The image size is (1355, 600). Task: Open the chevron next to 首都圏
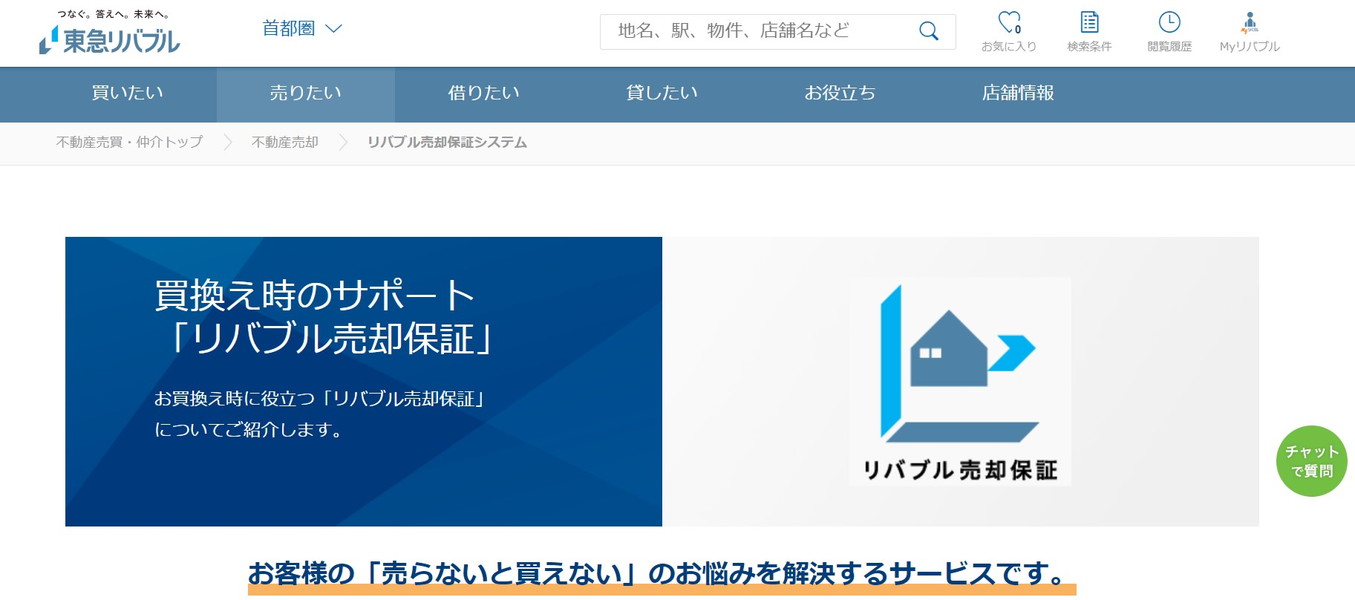(x=334, y=29)
